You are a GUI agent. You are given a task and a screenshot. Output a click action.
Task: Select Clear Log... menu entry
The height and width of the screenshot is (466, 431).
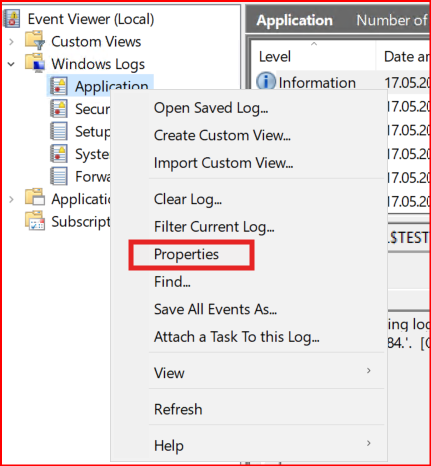click(188, 199)
